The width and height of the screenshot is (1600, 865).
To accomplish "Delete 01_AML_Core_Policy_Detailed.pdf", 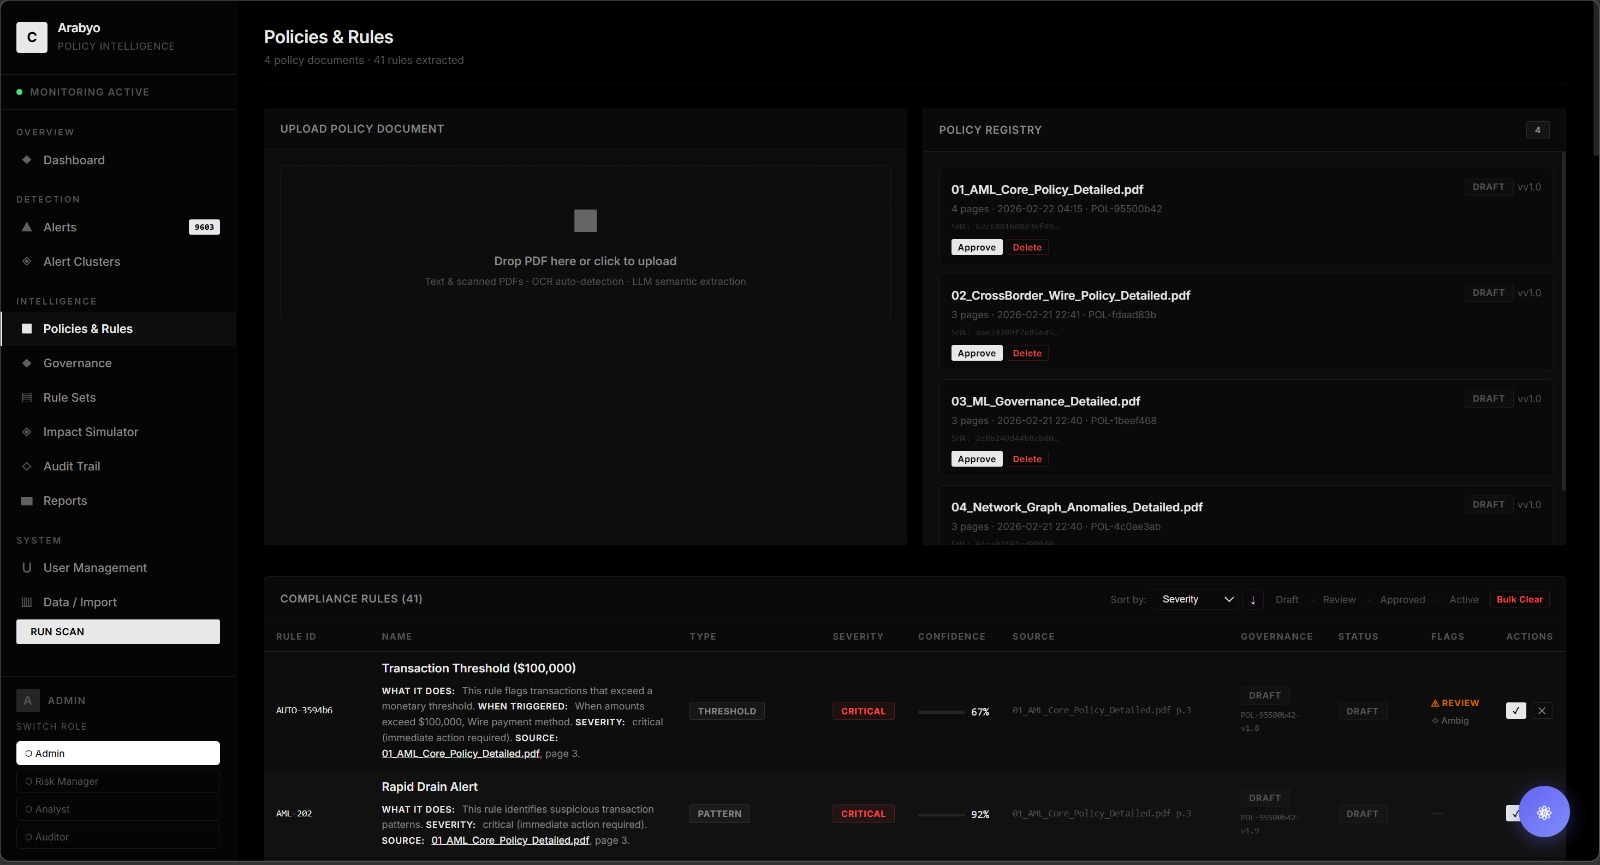I will point(1027,247).
